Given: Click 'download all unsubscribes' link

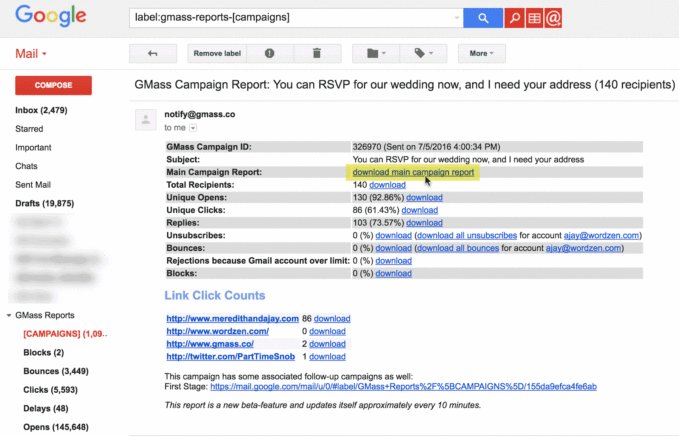Looking at the screenshot, I should point(467,236).
